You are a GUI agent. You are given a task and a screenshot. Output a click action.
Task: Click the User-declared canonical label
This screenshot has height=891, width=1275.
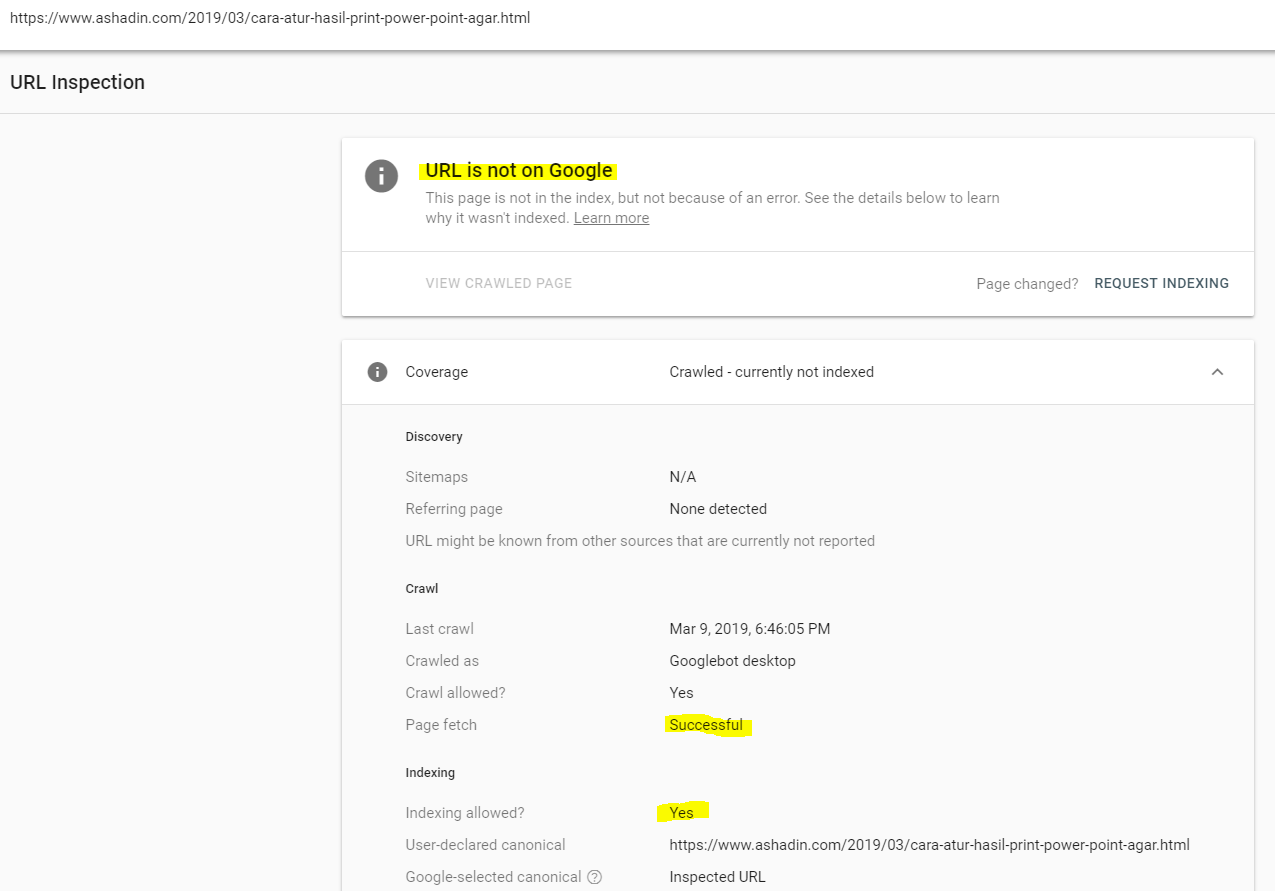click(x=485, y=845)
